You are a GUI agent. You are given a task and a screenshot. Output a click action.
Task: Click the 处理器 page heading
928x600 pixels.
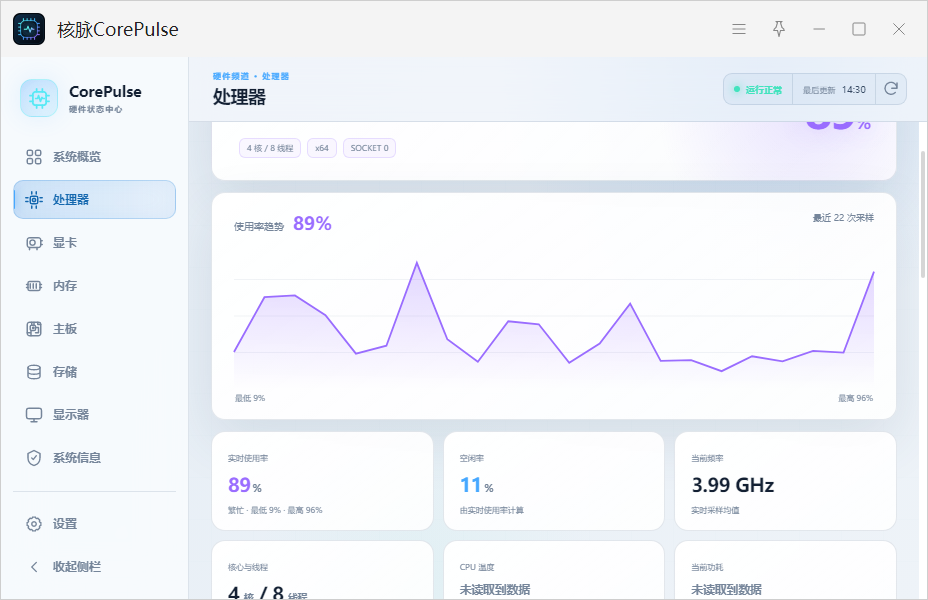pos(239,97)
